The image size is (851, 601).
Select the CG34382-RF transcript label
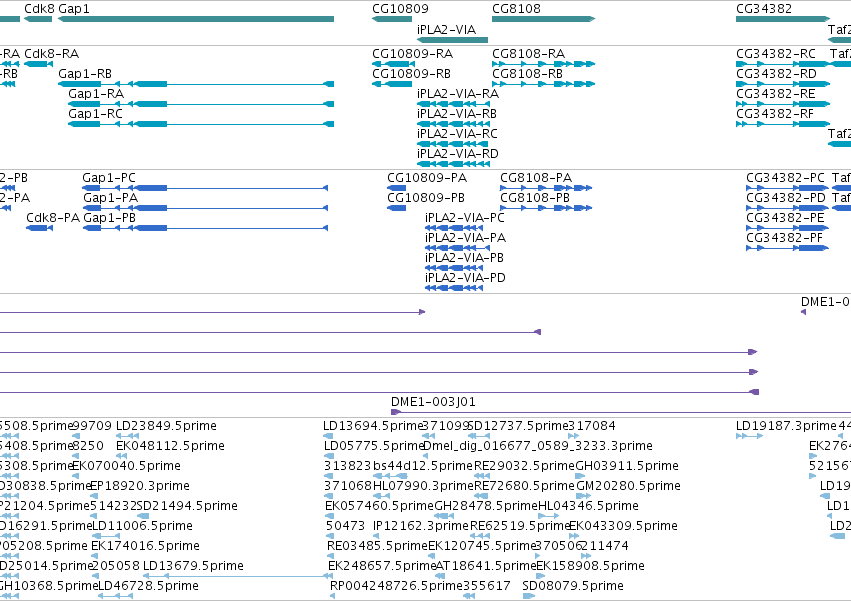pyautogui.click(x=775, y=113)
